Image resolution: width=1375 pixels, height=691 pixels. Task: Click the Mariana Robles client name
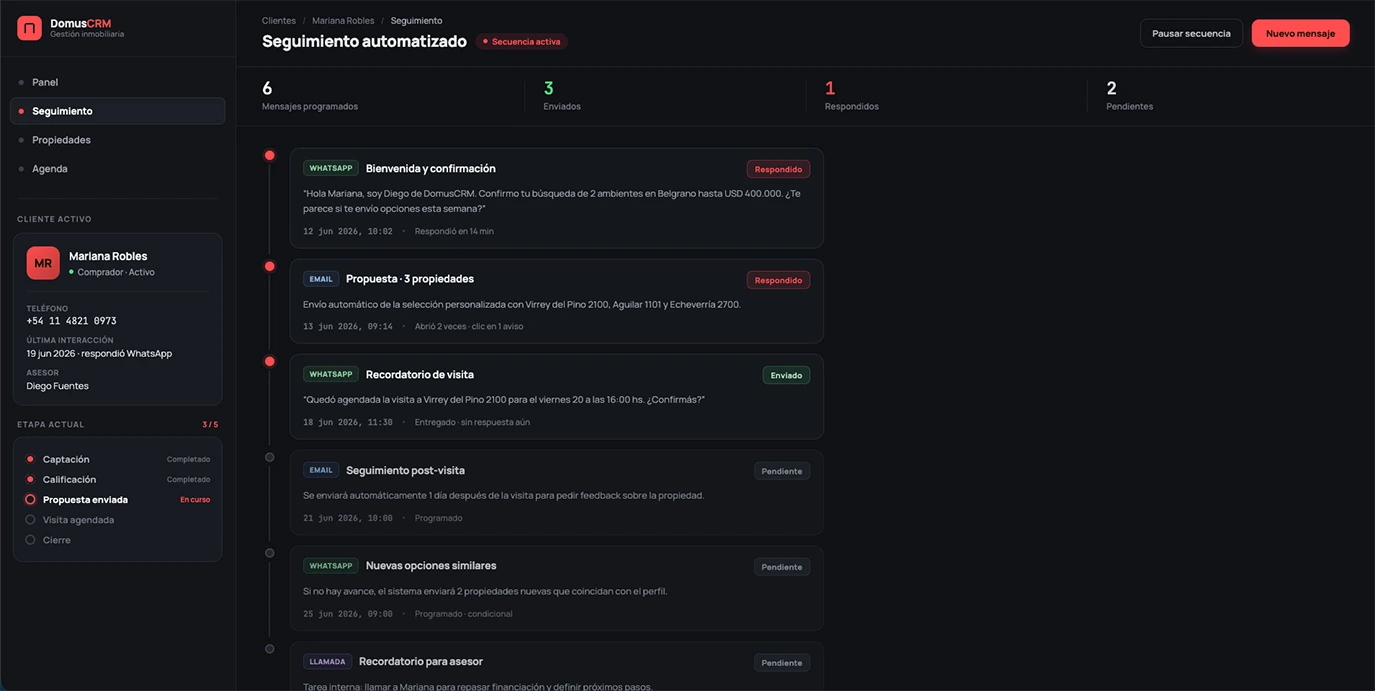click(108, 256)
